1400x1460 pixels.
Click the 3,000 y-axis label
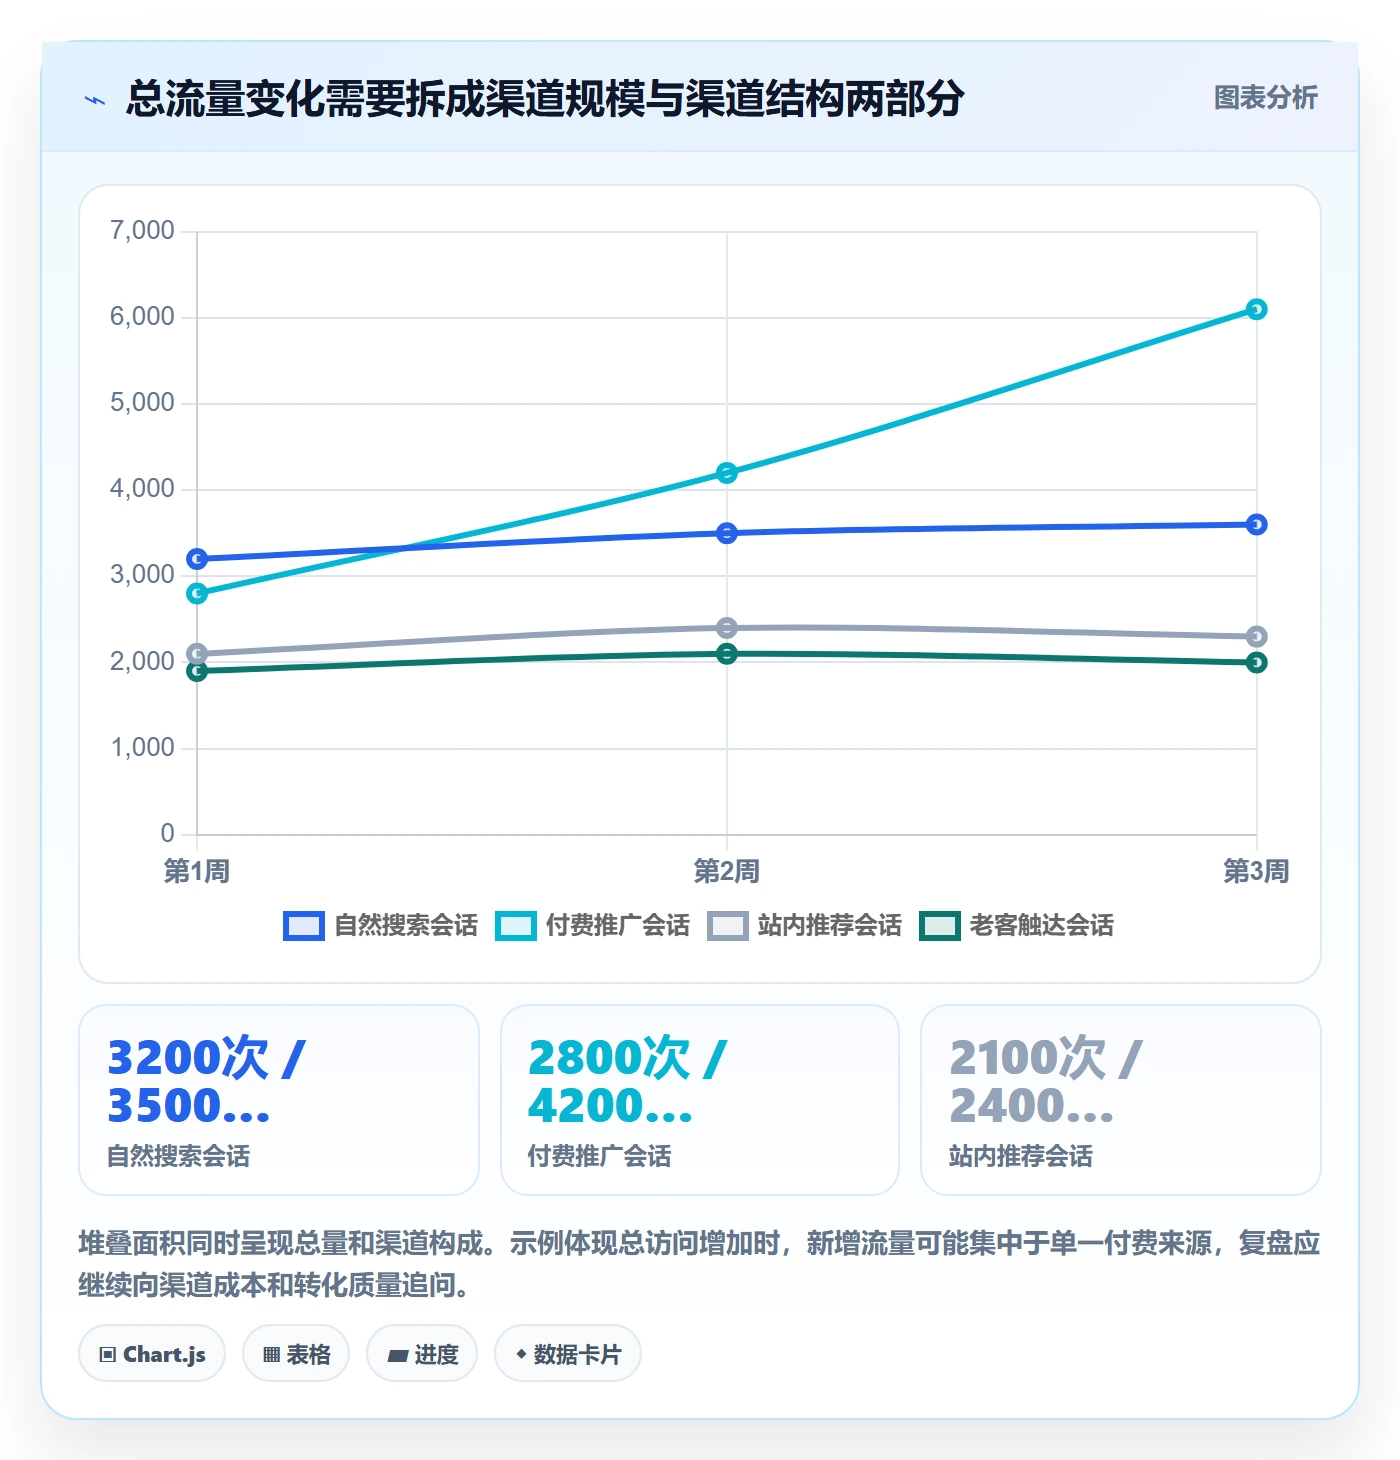click(142, 575)
